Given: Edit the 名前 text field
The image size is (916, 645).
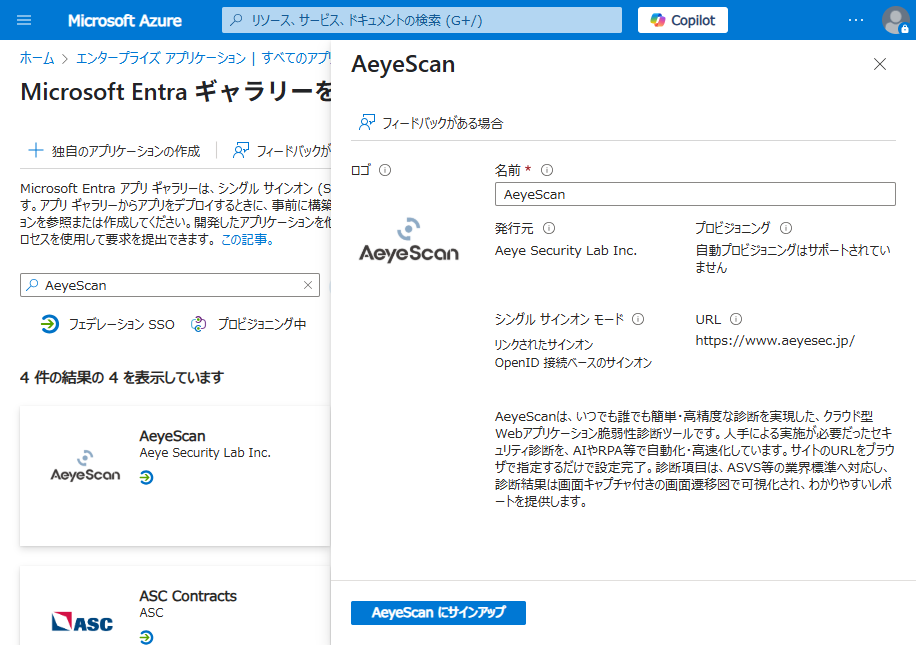Looking at the screenshot, I should [x=695, y=194].
